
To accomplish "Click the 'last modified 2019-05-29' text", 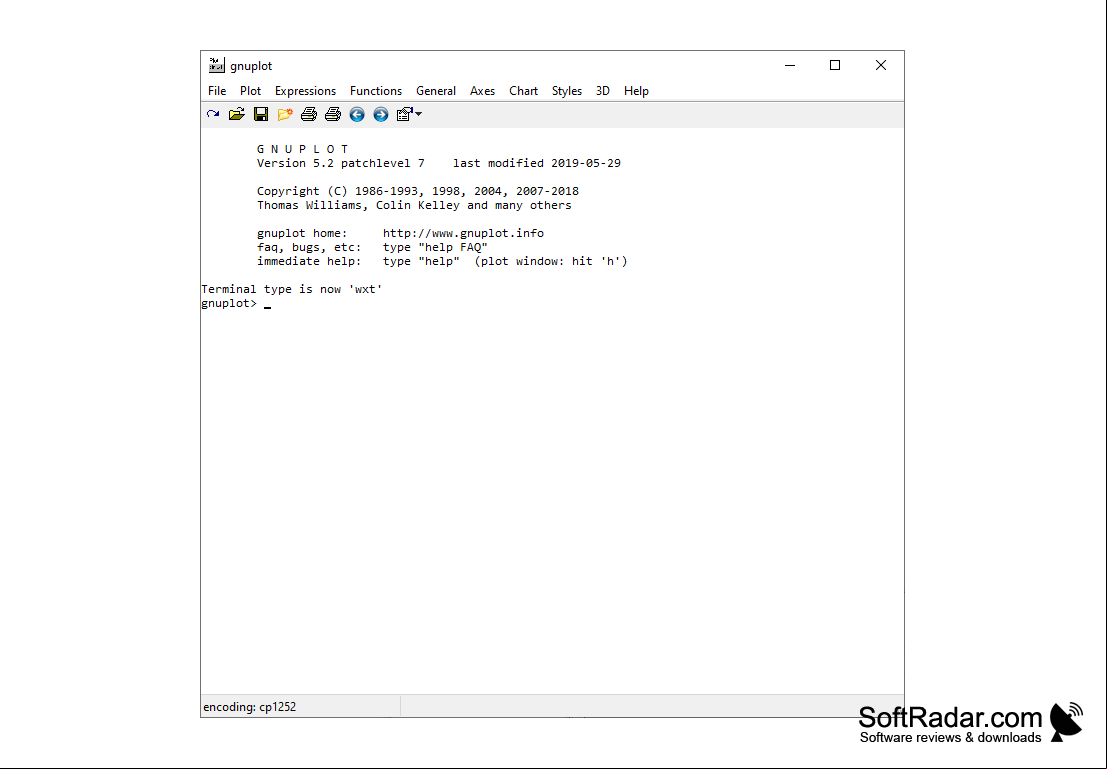I will pos(537,163).
